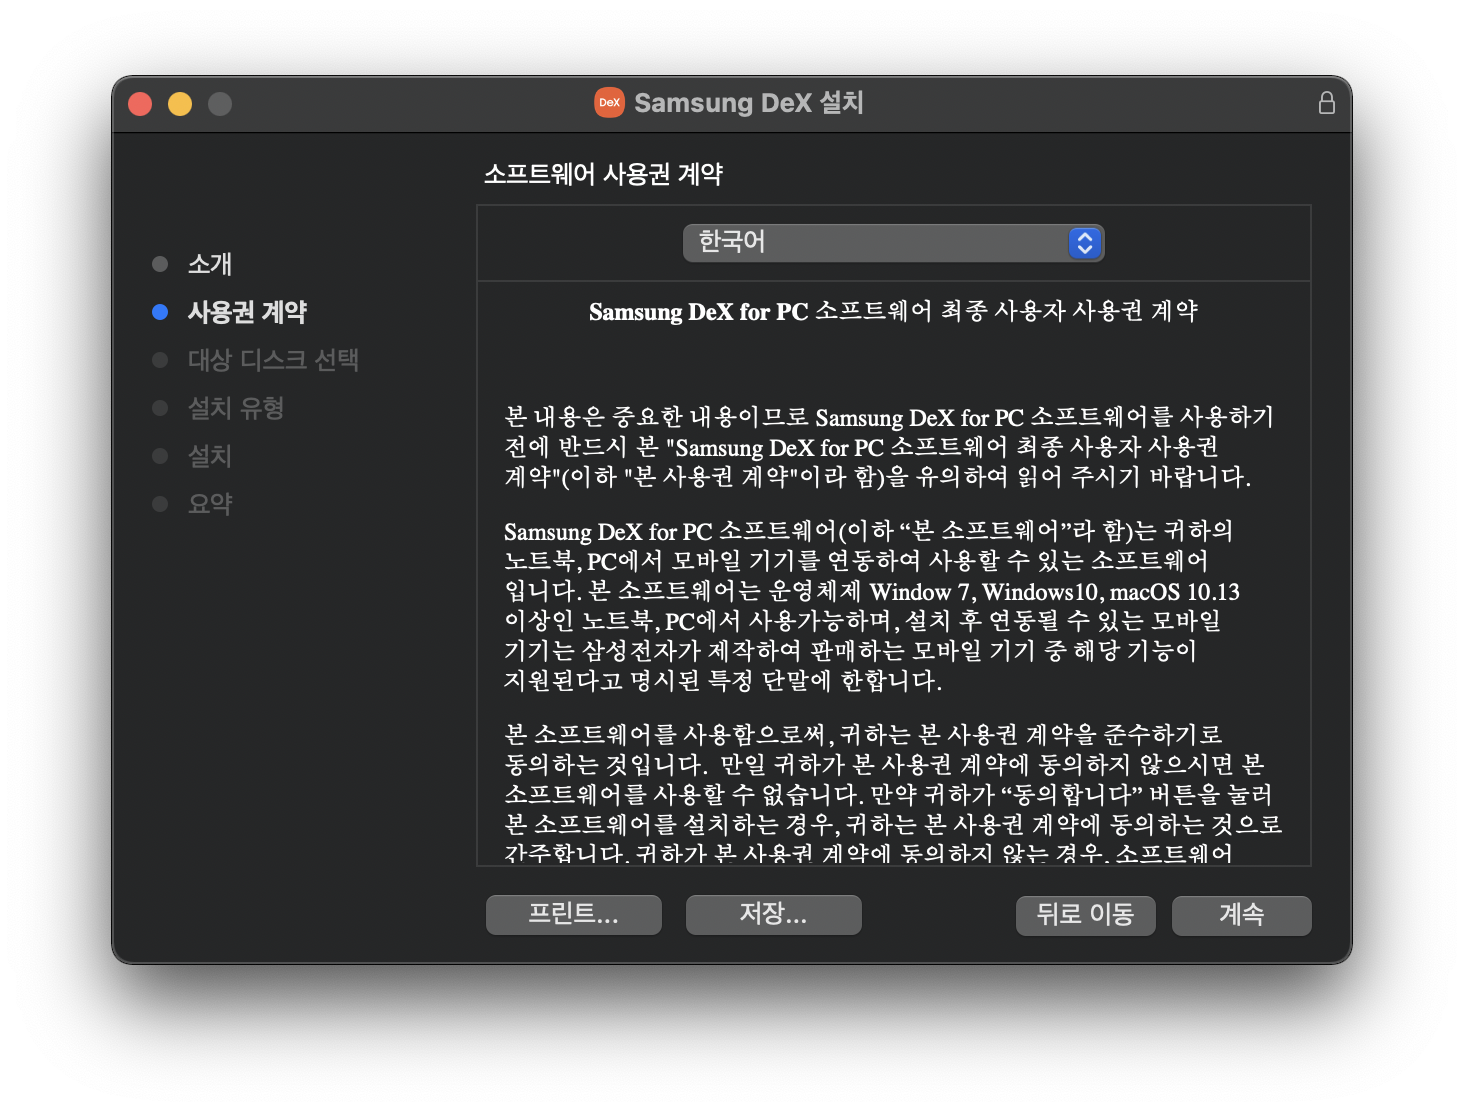Click the license title 'Samsung DeX for PC 소프트웨어 최종 사용자 사용권 계약'
The width and height of the screenshot is (1464, 1112).
893,311
